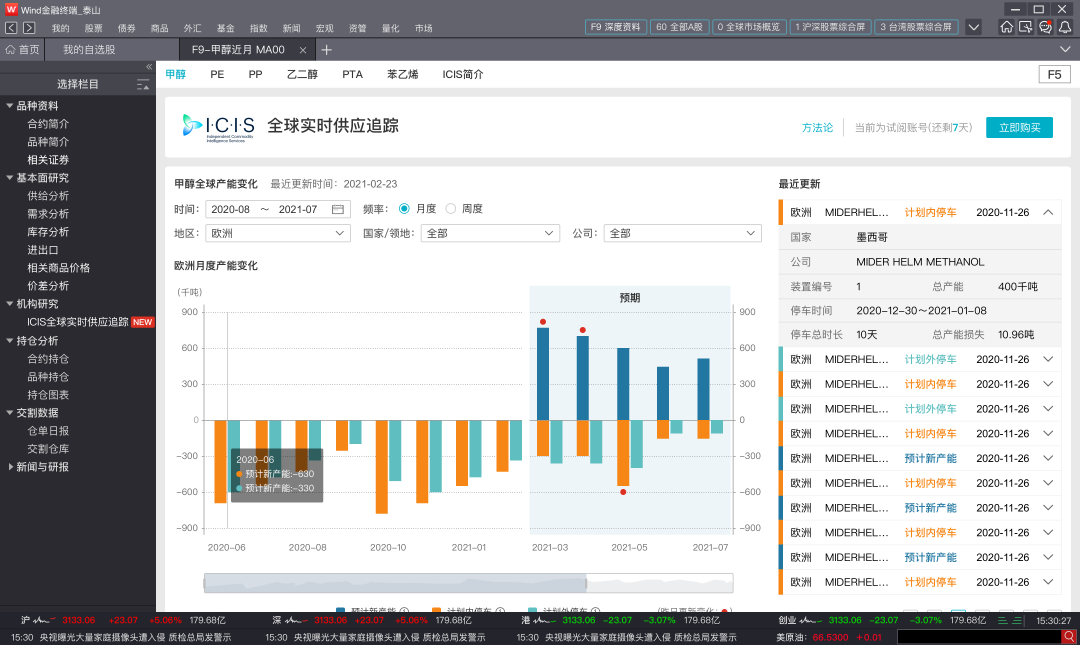Open ICIS全球实时供应追踪 sidebar item
The height and width of the screenshot is (645, 1080).
click(x=77, y=322)
